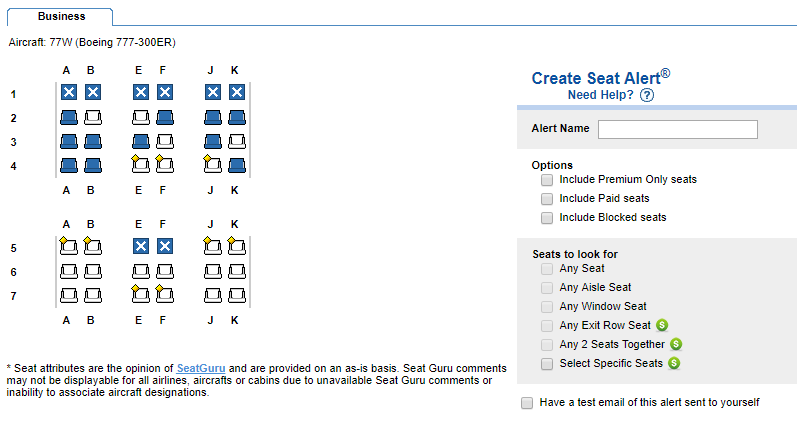Select seat 7F on the seat map
Image resolution: width=804 pixels, height=425 pixels.
click(x=165, y=294)
